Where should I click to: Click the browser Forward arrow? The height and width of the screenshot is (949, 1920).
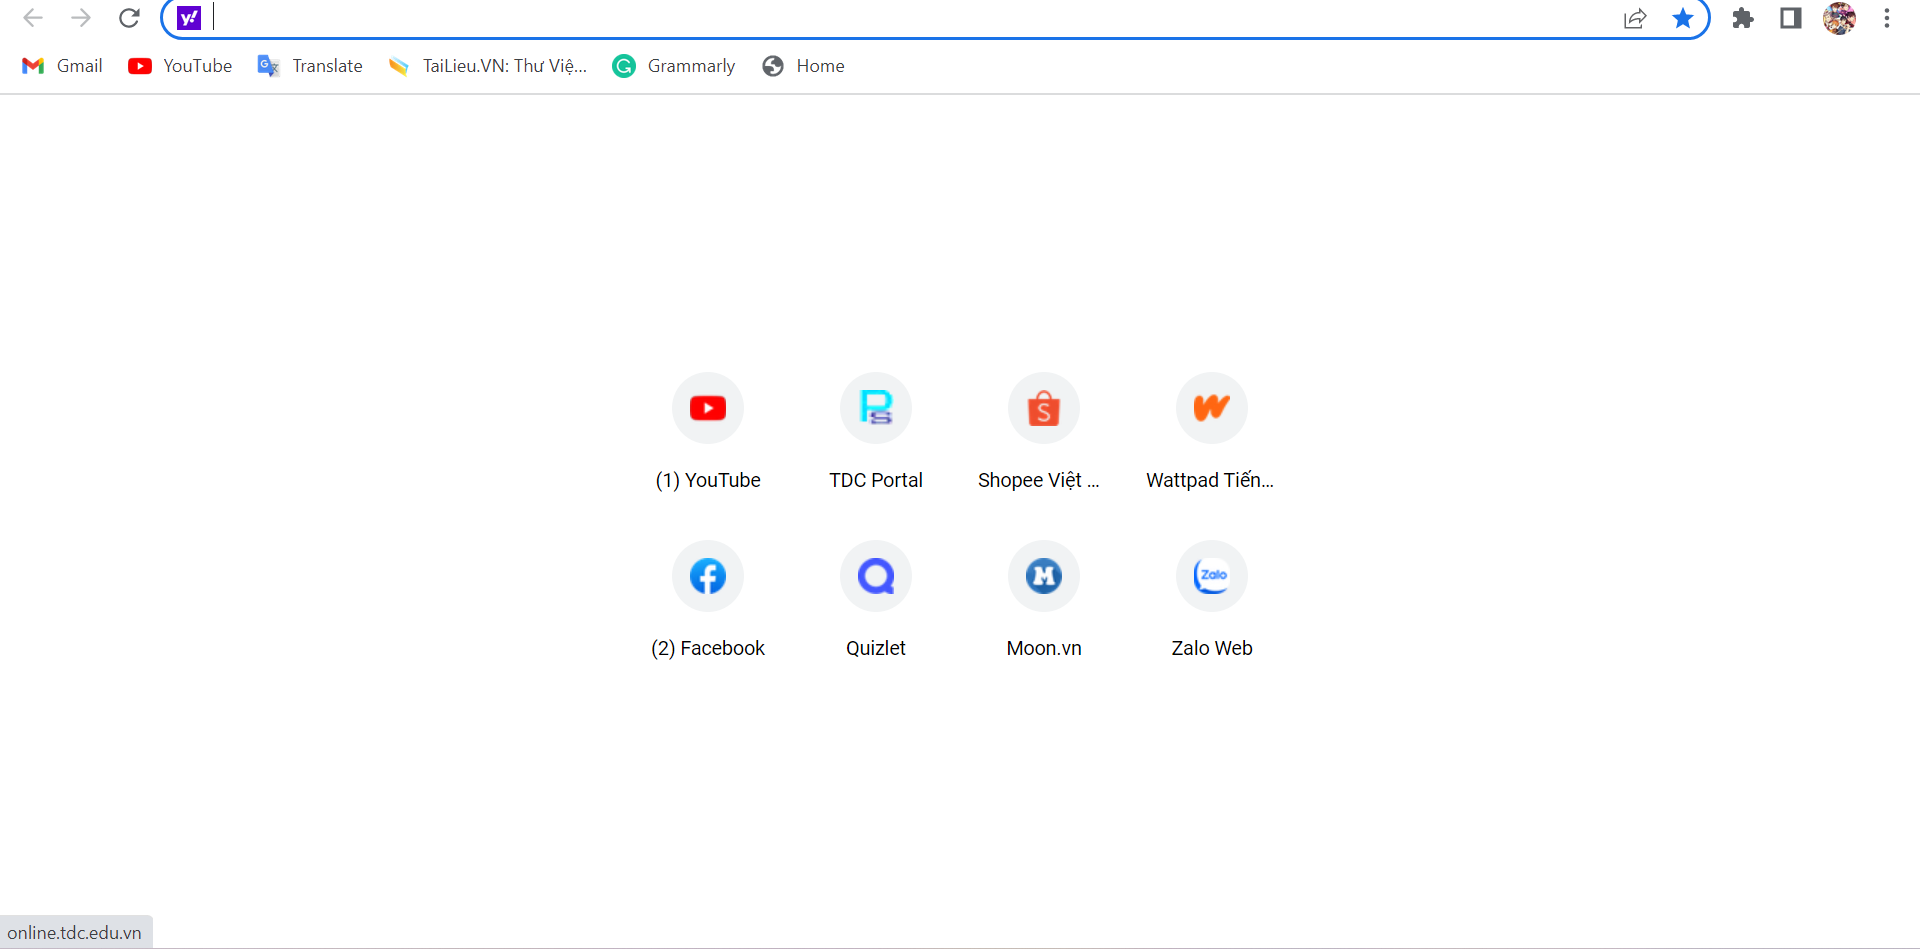(x=81, y=18)
